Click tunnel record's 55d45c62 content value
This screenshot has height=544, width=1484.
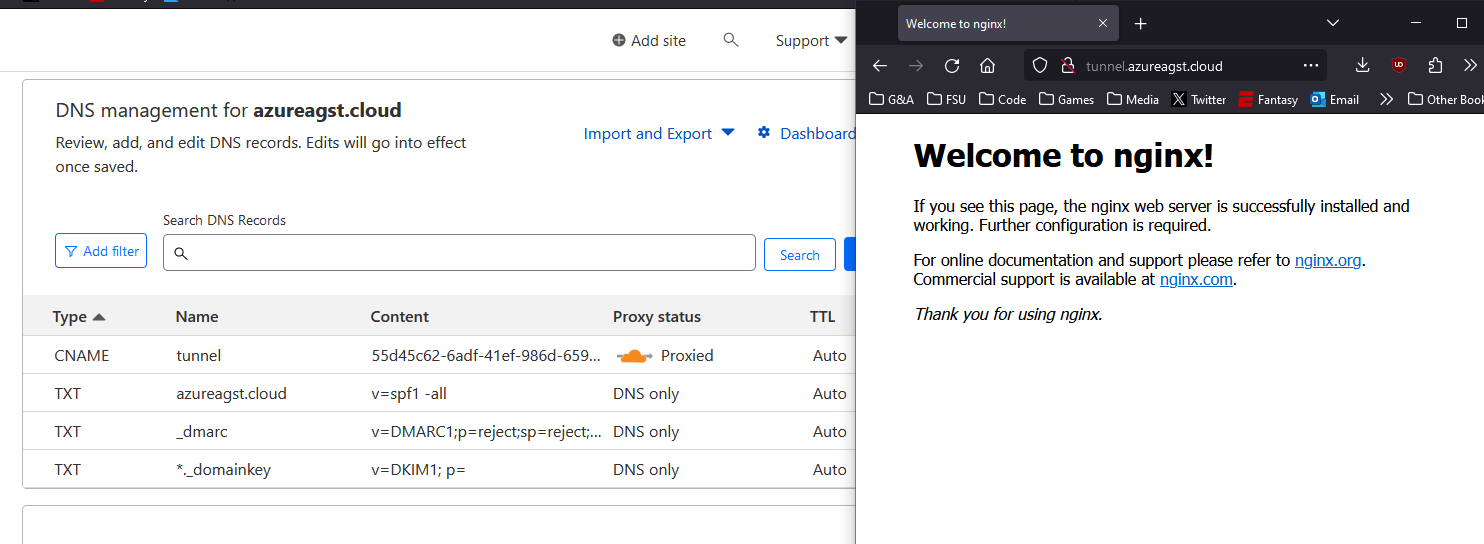point(486,356)
